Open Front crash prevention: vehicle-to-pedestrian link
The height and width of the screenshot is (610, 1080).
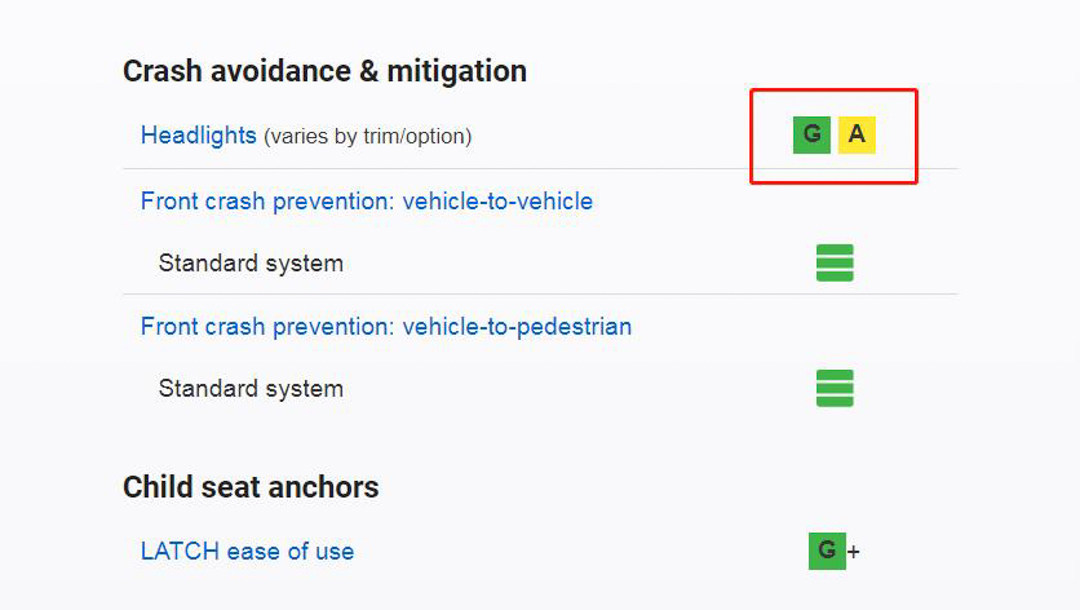click(x=386, y=326)
